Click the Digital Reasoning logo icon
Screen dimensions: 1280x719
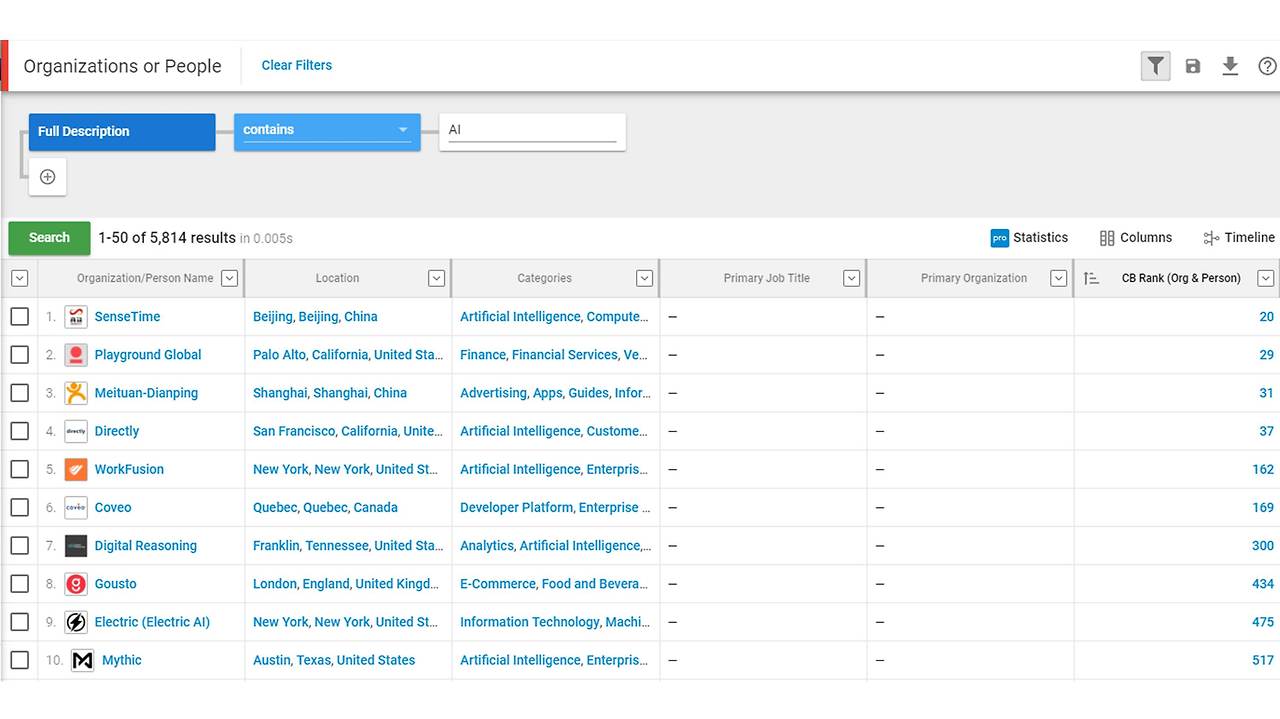point(76,546)
